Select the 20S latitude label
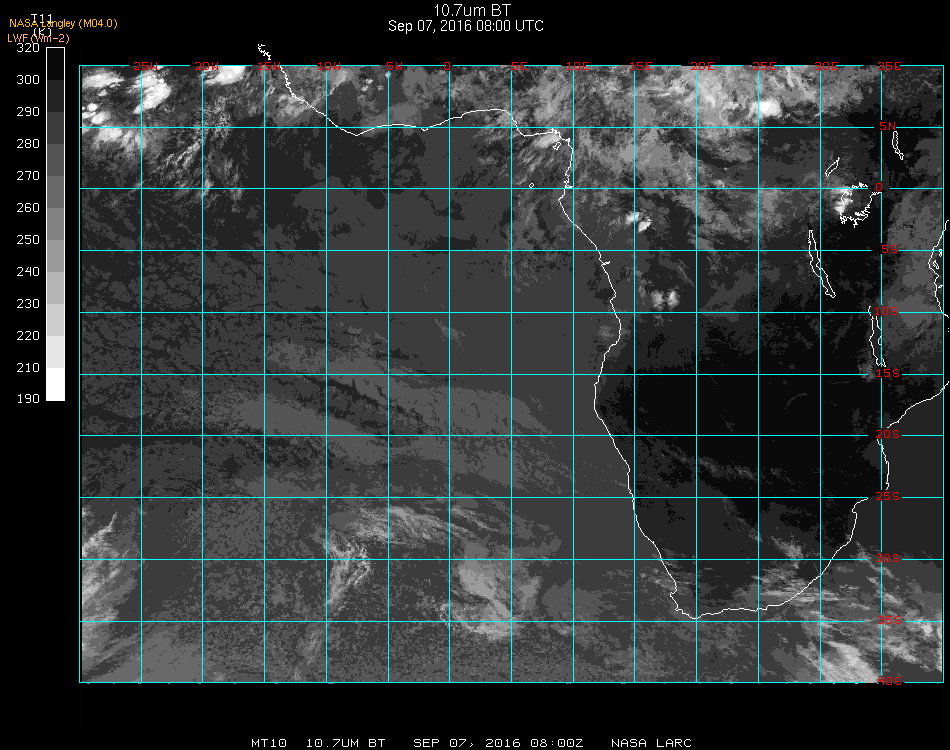The width and height of the screenshot is (950, 750). [x=888, y=434]
